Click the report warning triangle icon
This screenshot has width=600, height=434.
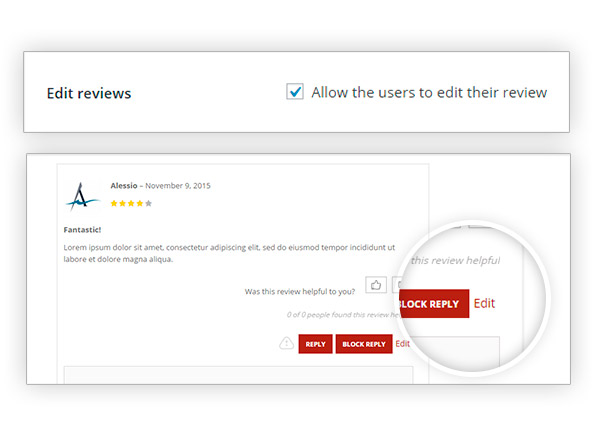point(286,343)
